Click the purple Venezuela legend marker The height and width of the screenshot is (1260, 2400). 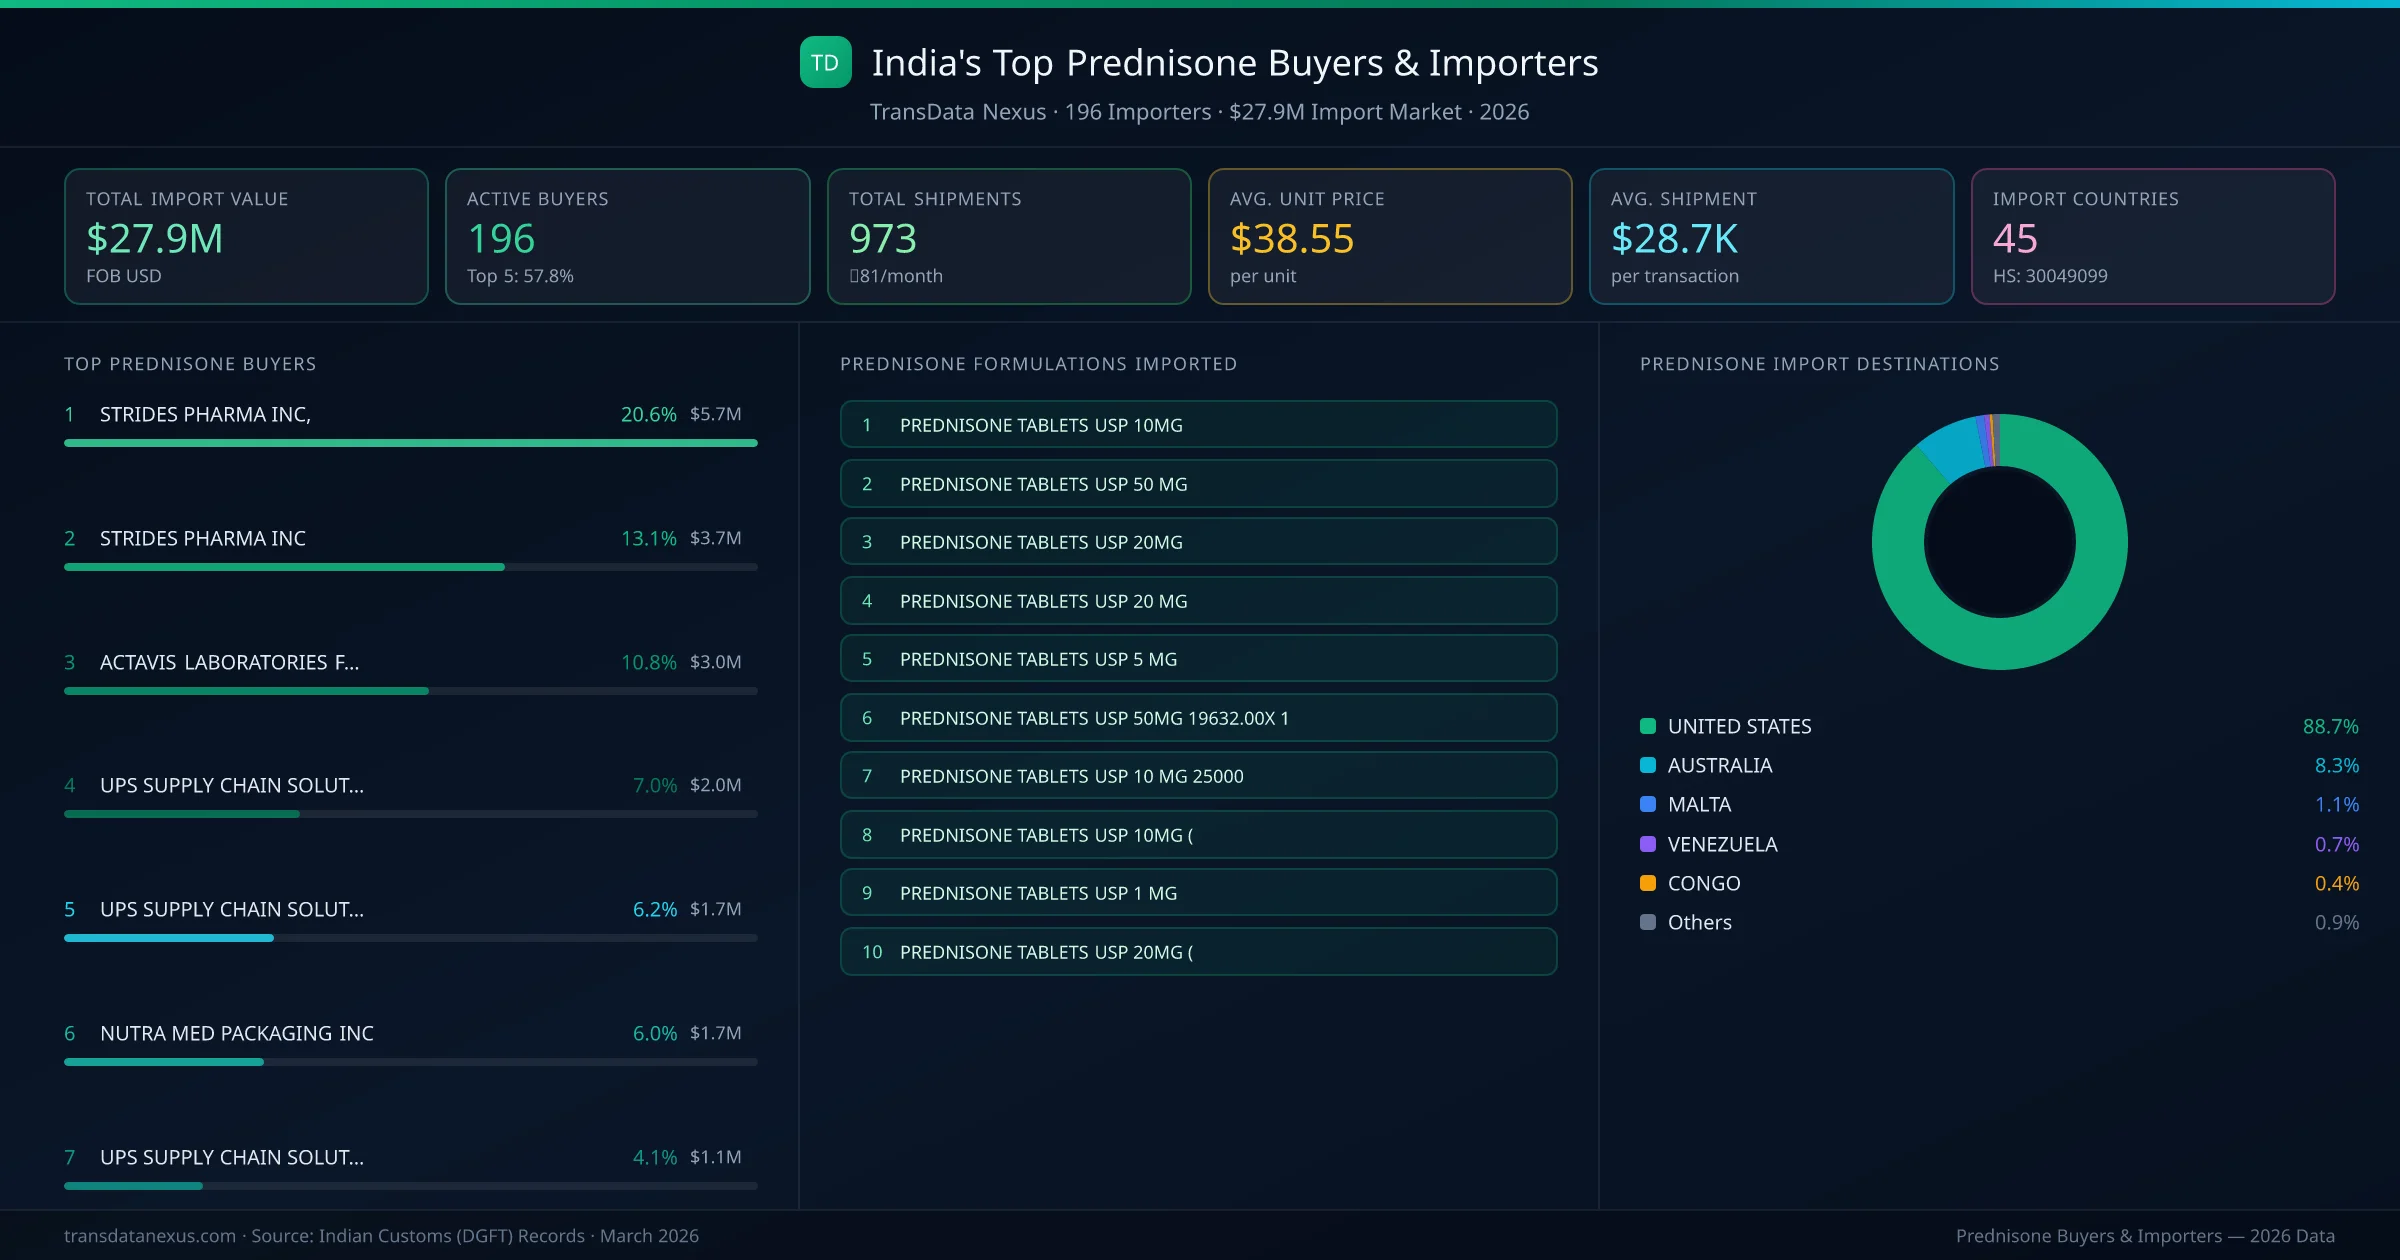tap(1647, 844)
